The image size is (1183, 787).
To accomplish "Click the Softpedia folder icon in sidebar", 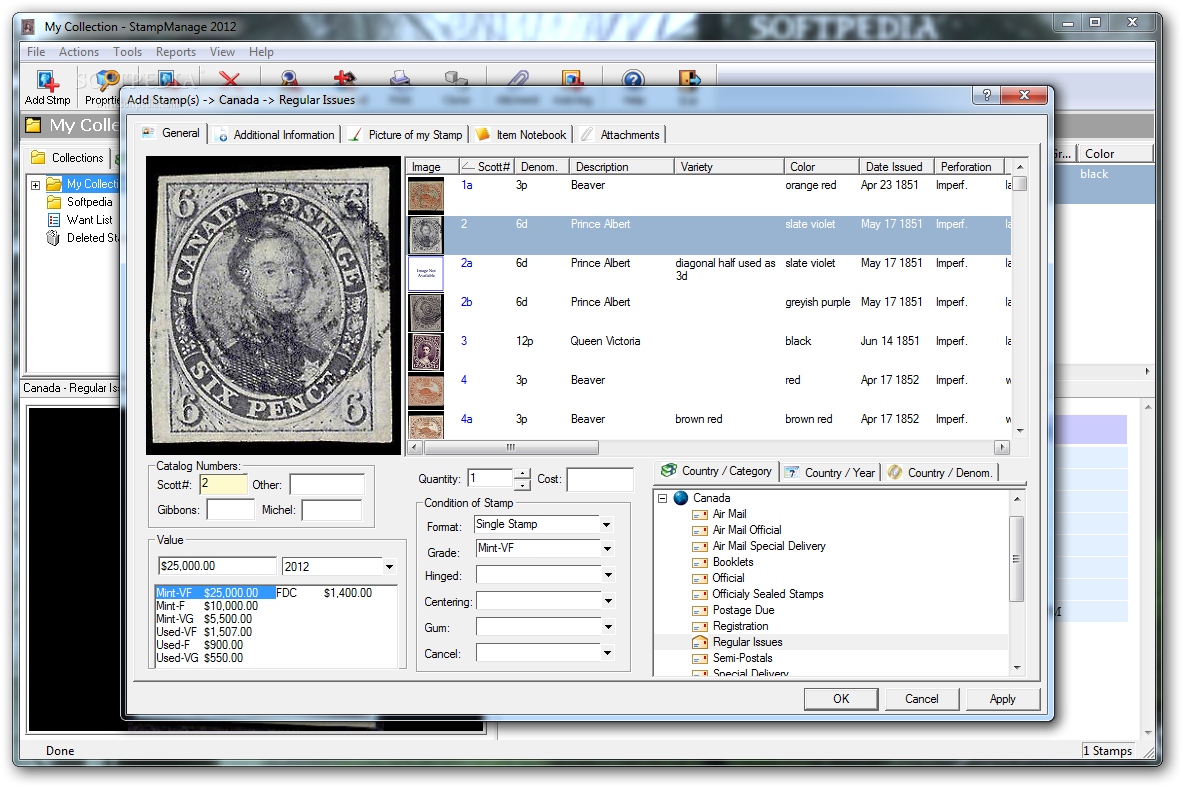I will point(54,202).
